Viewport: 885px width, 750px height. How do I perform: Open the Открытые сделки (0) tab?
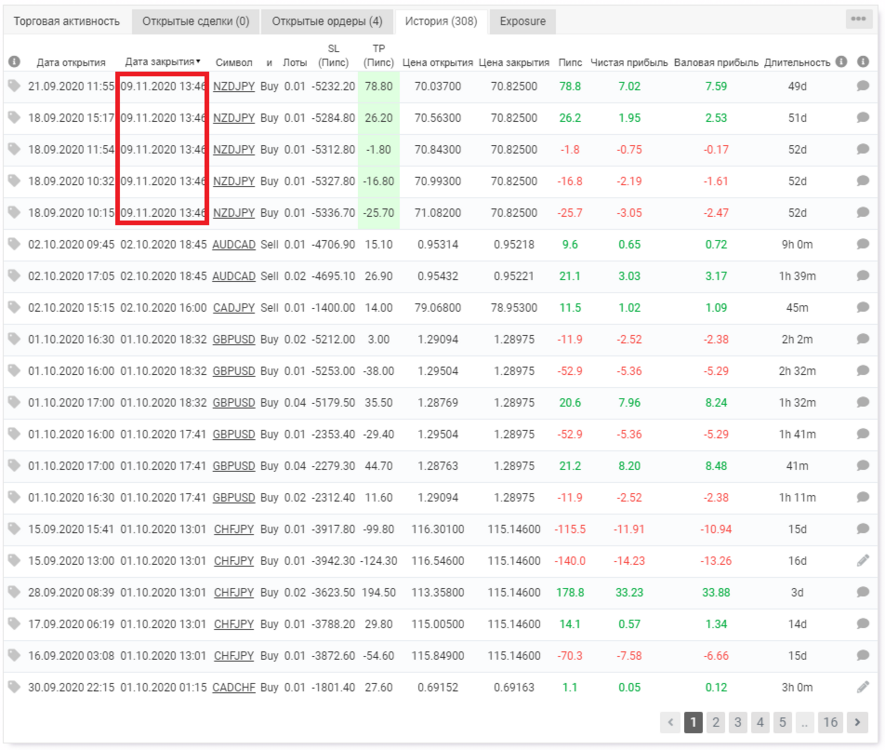(195, 21)
